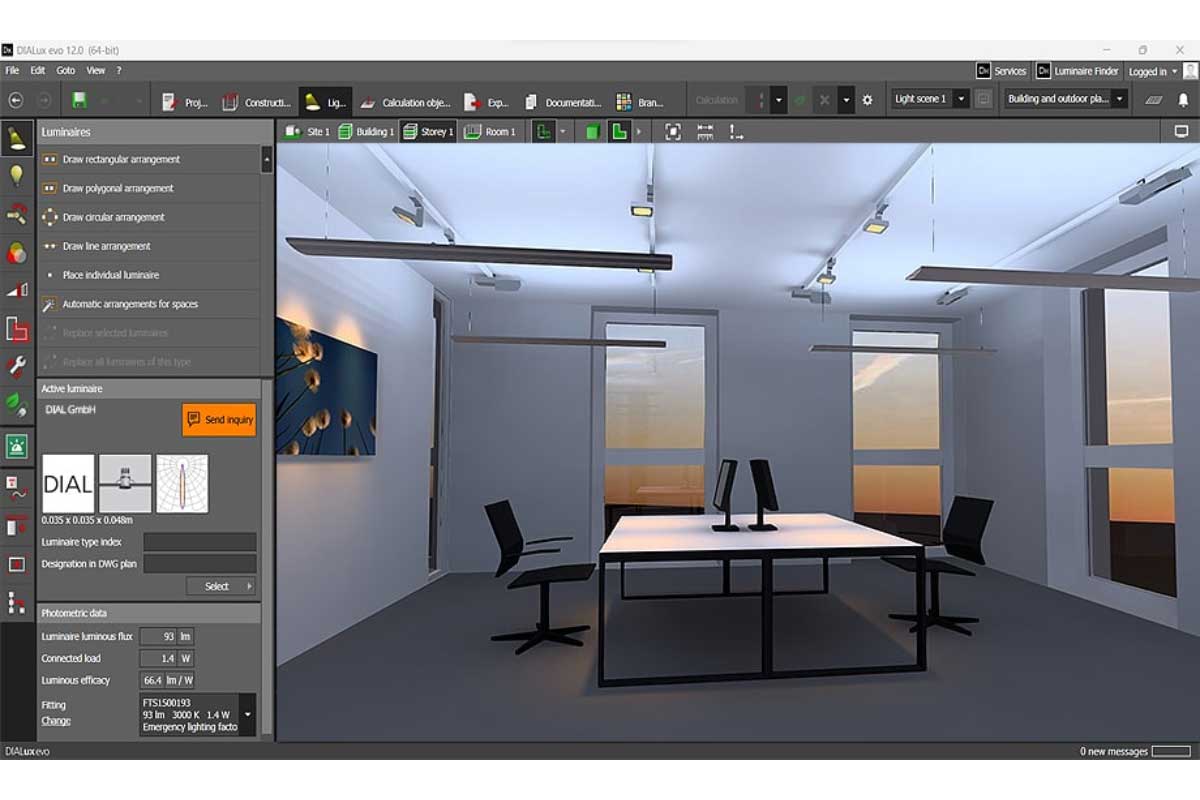Toggle the monitor display mode icon
The image size is (1200, 800).
[x=1181, y=132]
